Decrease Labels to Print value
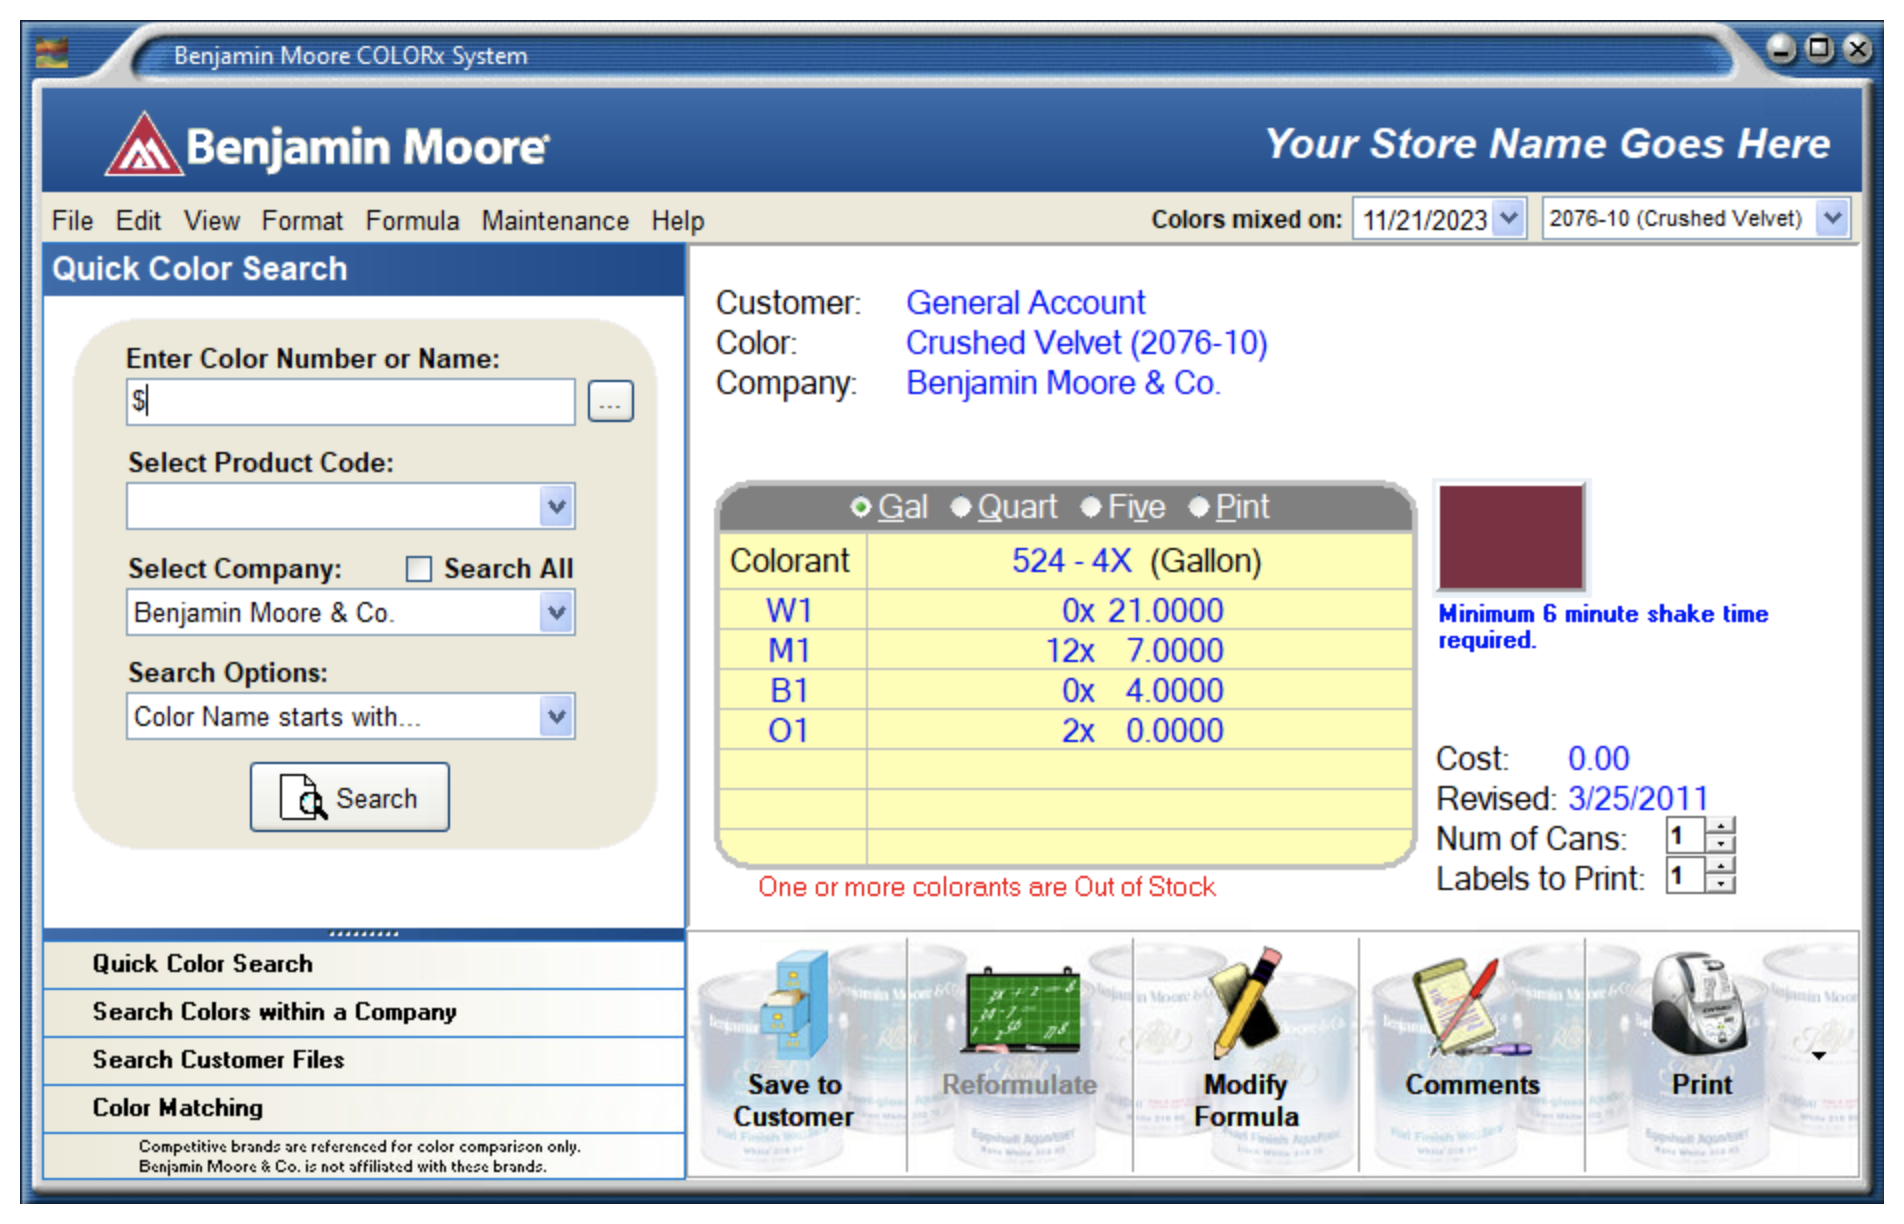 (x=1720, y=884)
